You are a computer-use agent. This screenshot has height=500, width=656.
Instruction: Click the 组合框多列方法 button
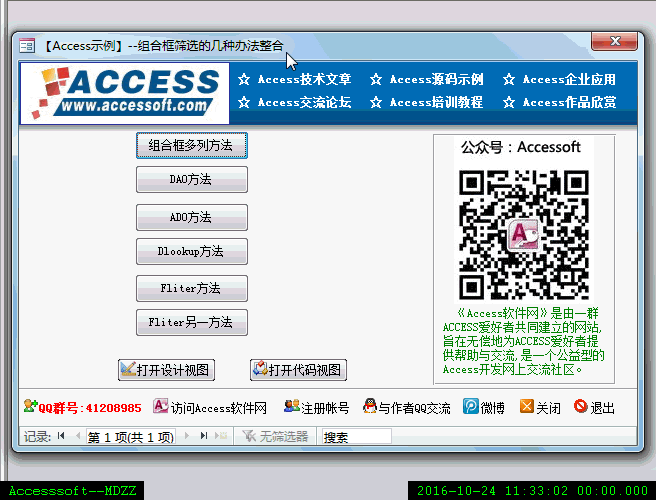192,146
